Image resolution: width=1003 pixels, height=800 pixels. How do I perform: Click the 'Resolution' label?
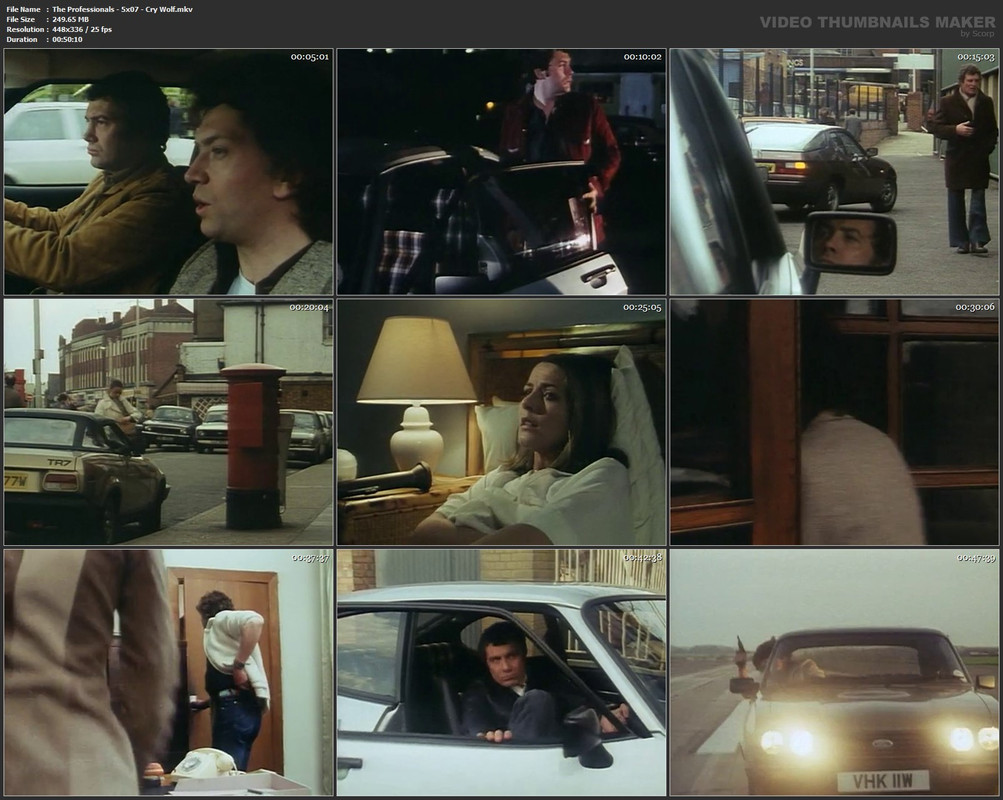pyautogui.click(x=25, y=29)
